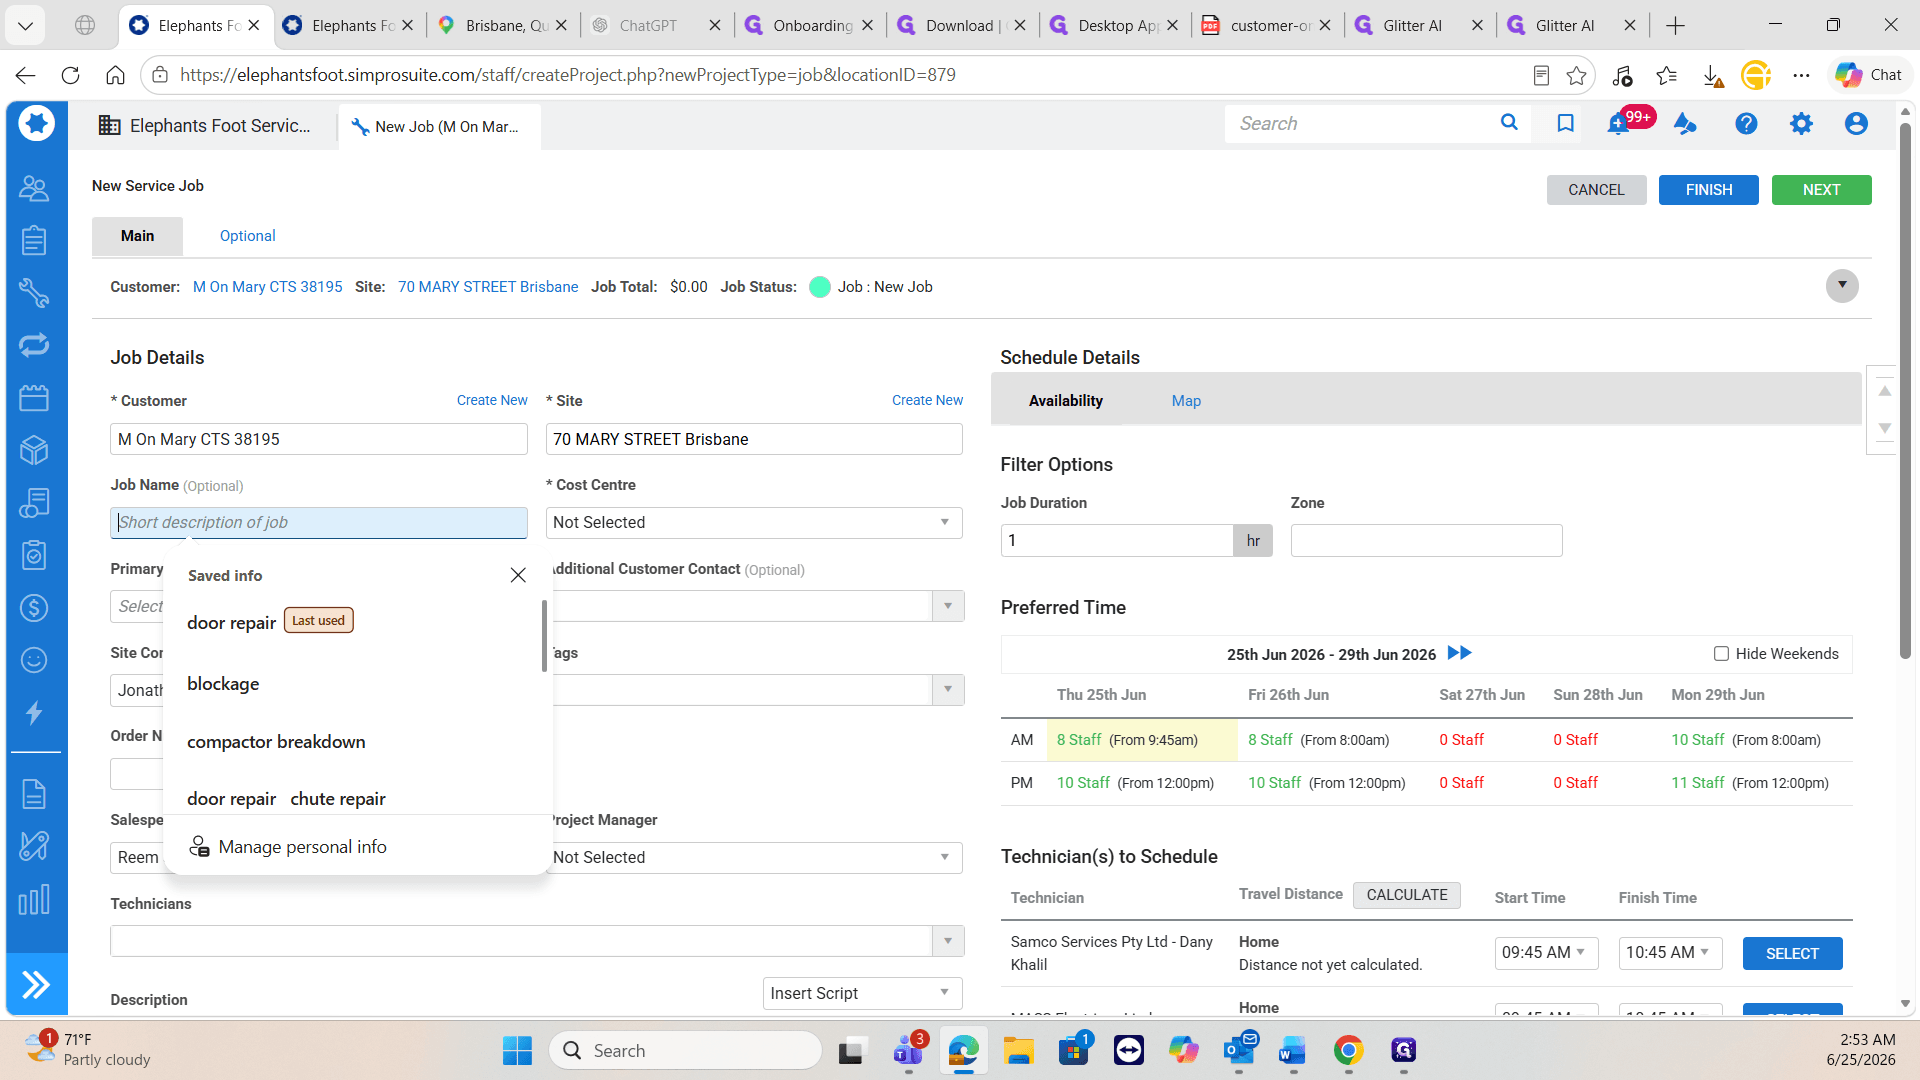The image size is (1920, 1080).
Task: Open the bookmark icon in header
Action: pyautogui.click(x=1565, y=123)
